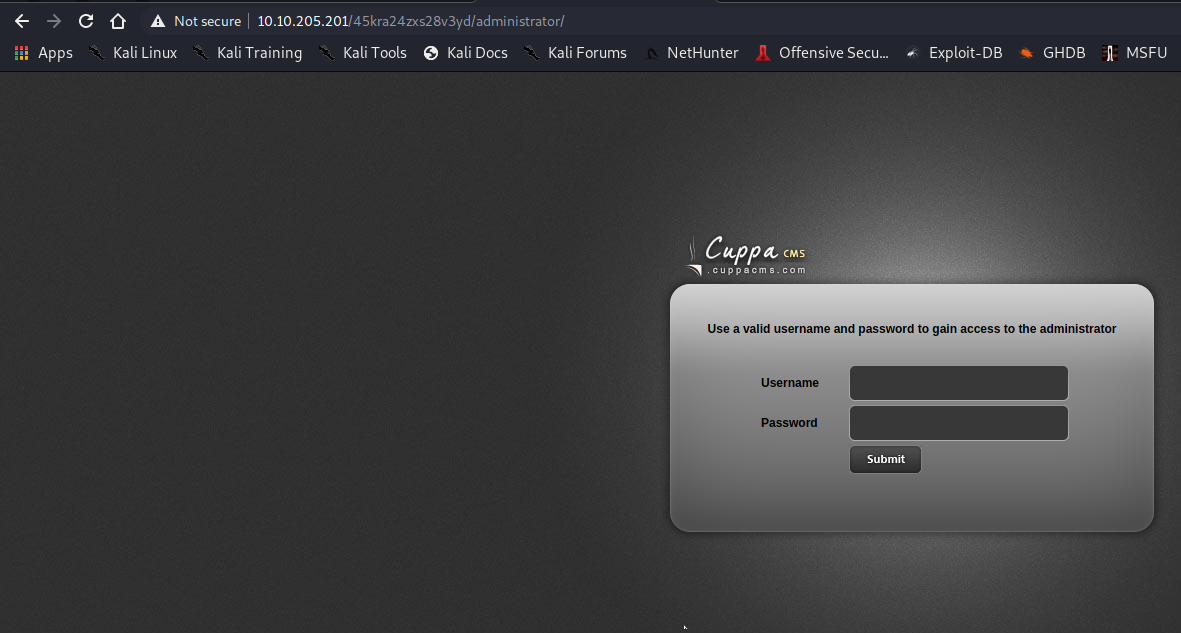Click the MSFU favicon

click(x=1109, y=53)
